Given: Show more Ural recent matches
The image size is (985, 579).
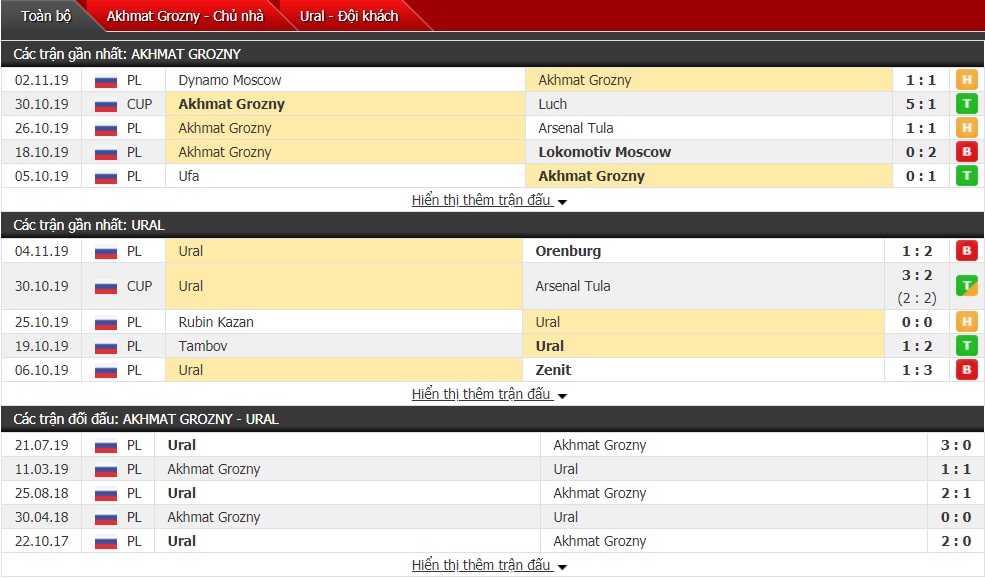Looking at the screenshot, I should click(x=489, y=394).
